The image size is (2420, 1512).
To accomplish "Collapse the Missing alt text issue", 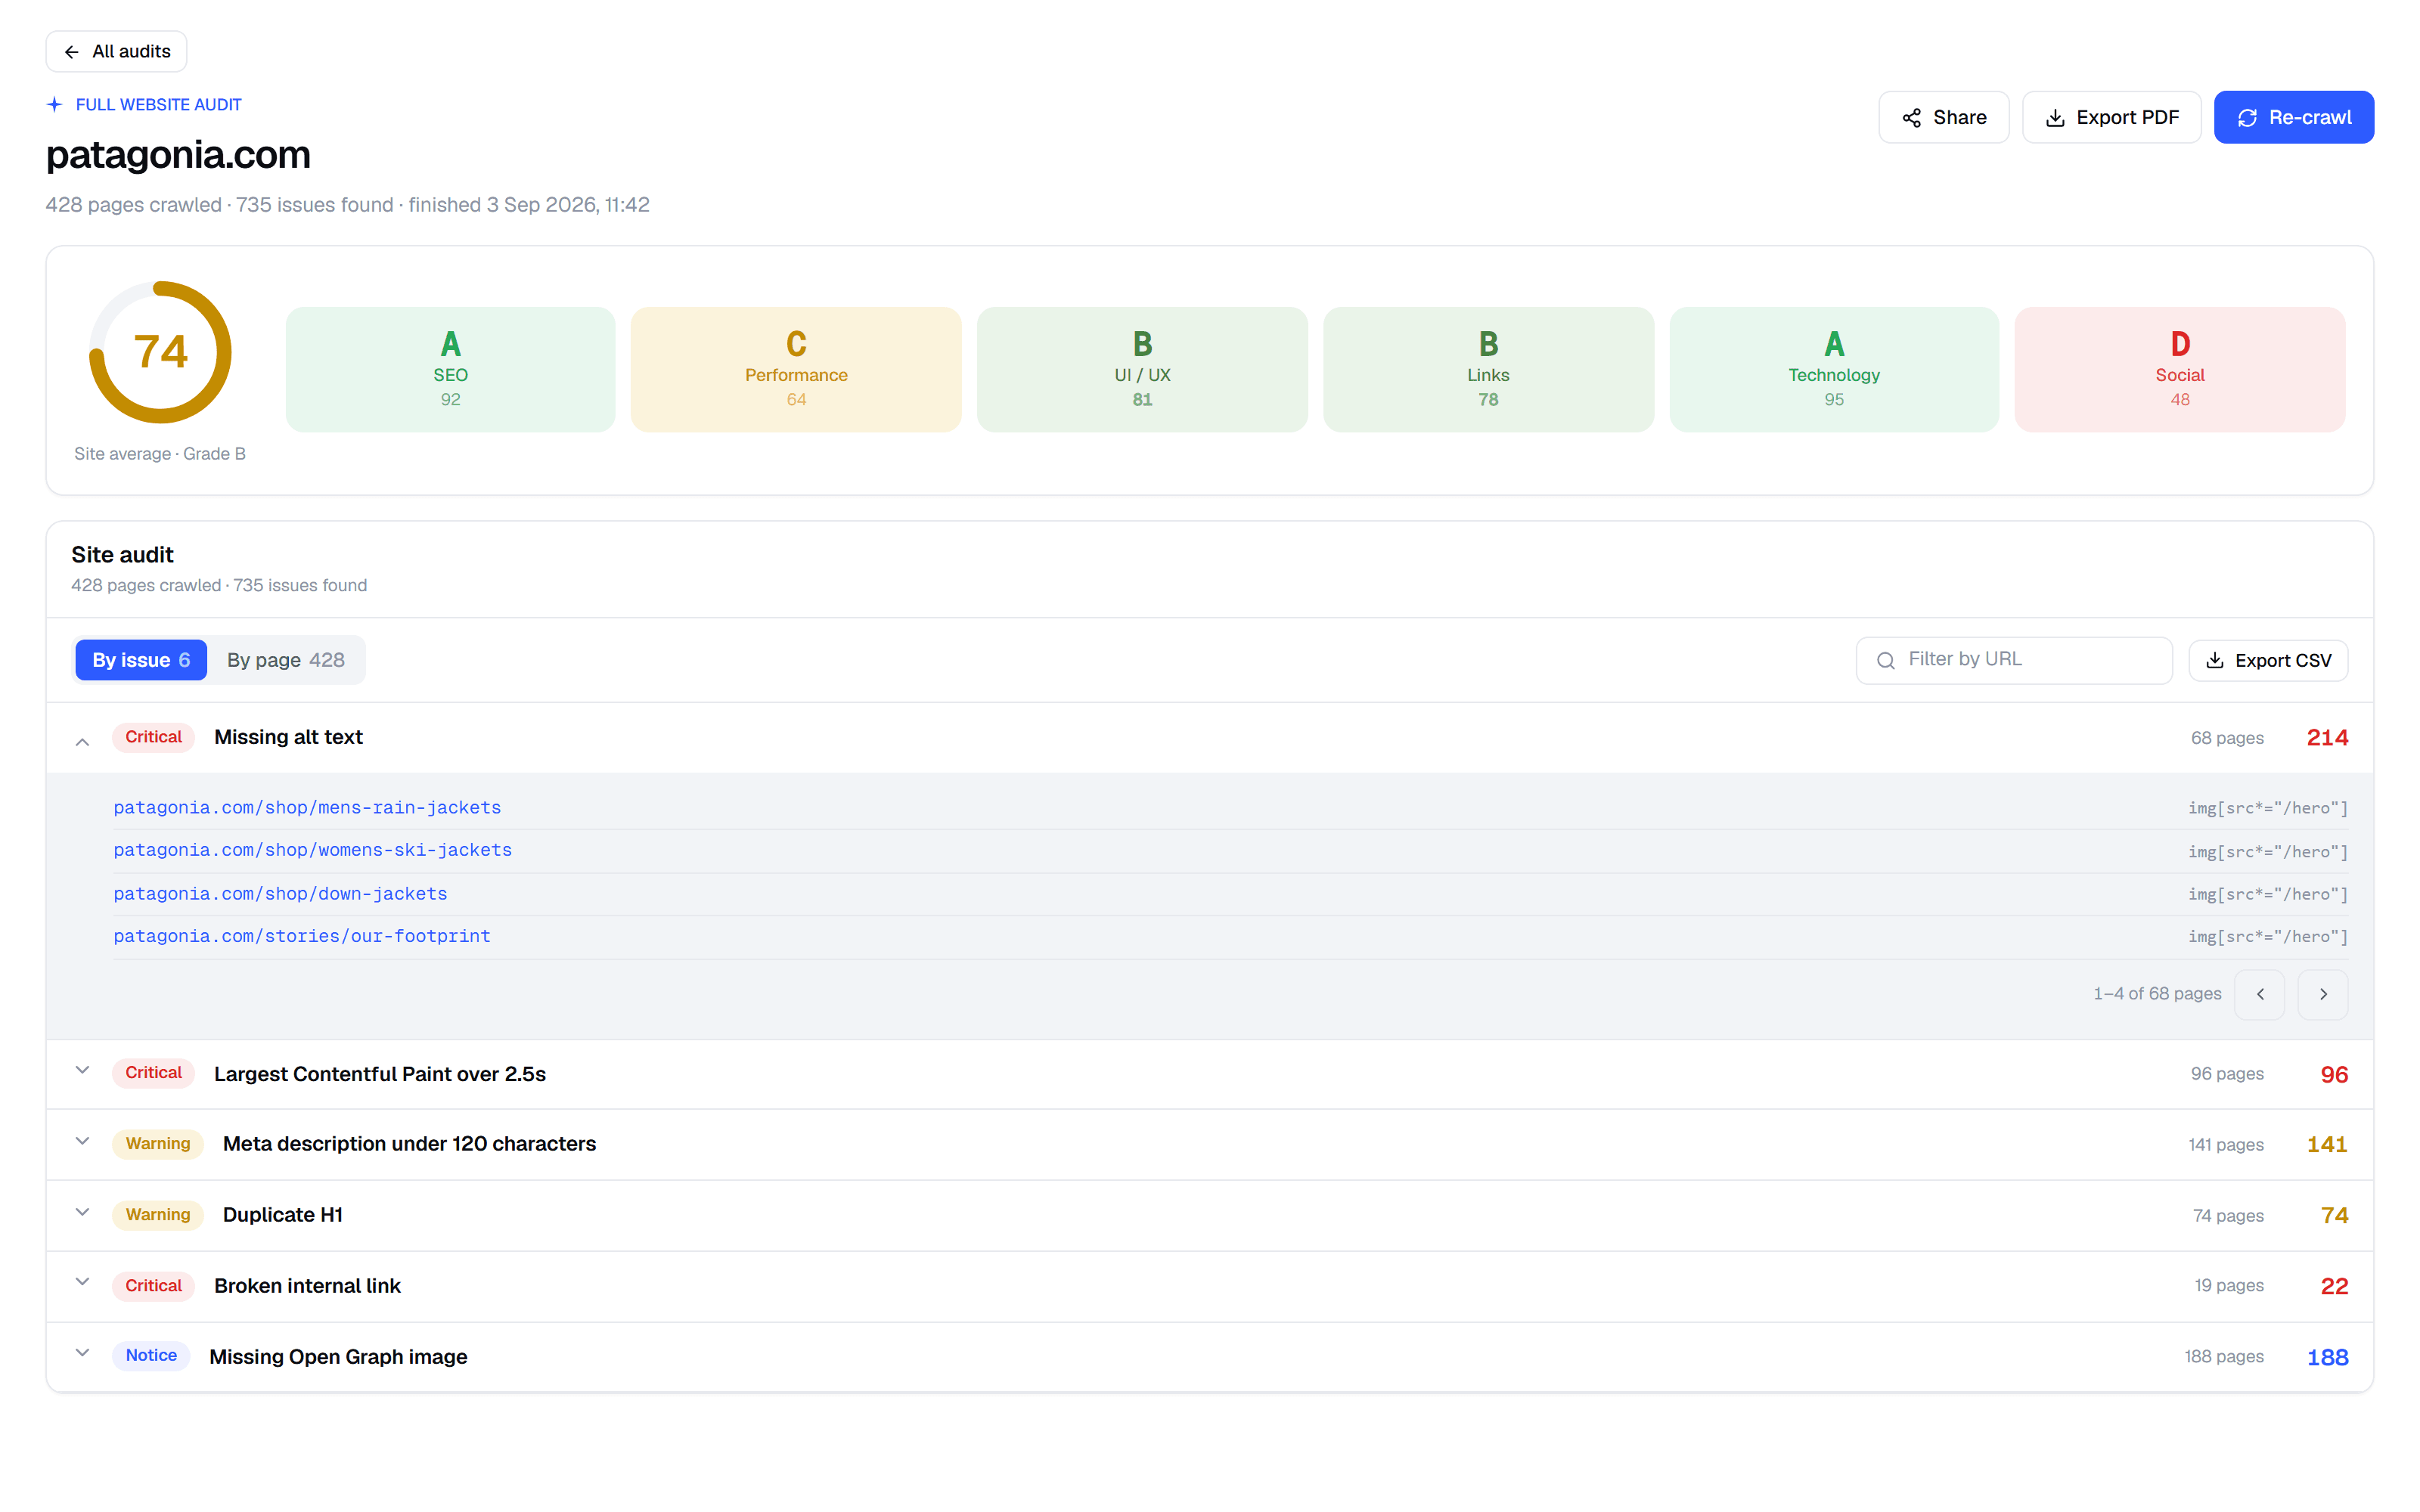I will 82,741.
